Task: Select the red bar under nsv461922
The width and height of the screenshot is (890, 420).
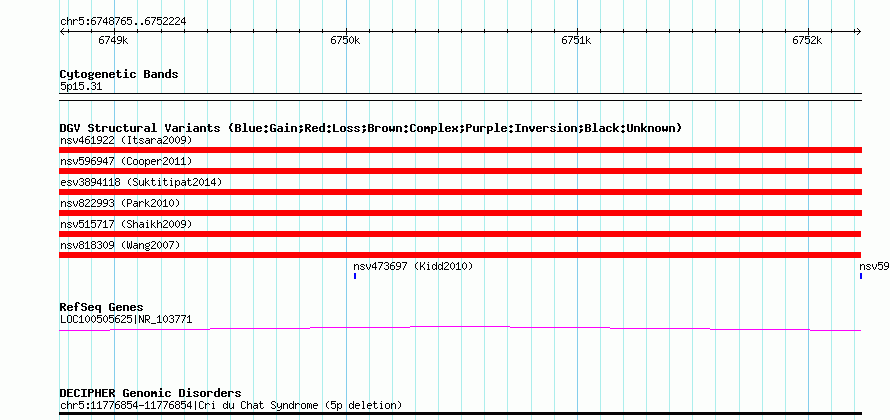Action: coord(460,150)
